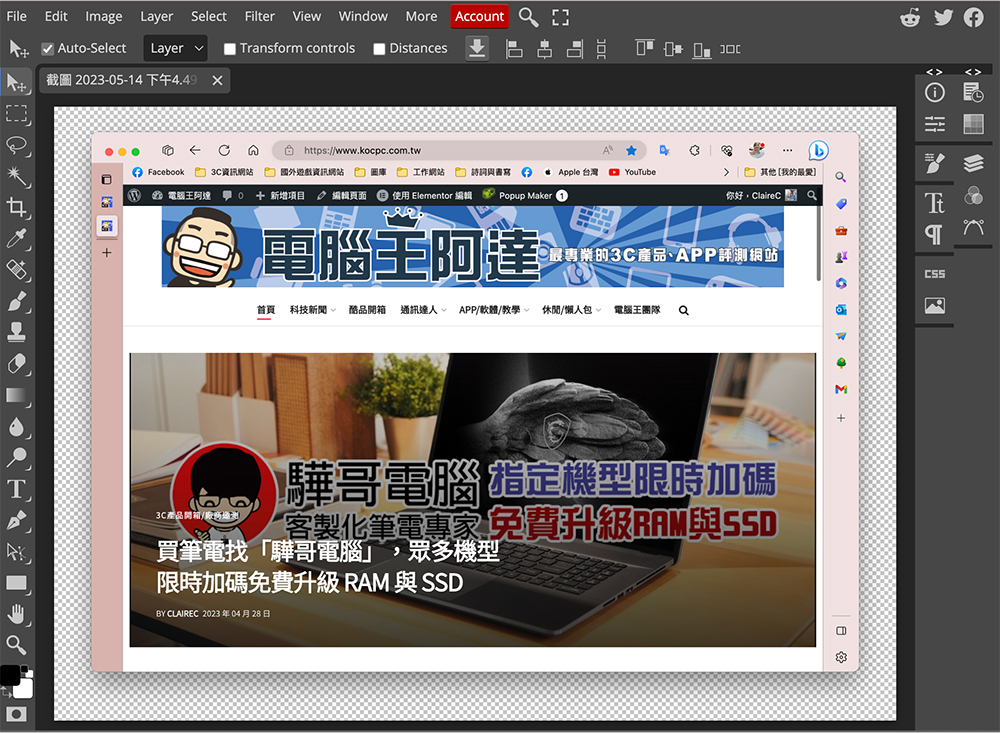This screenshot has width=1000, height=733.
Task: Open the Image menu
Action: click(x=104, y=17)
